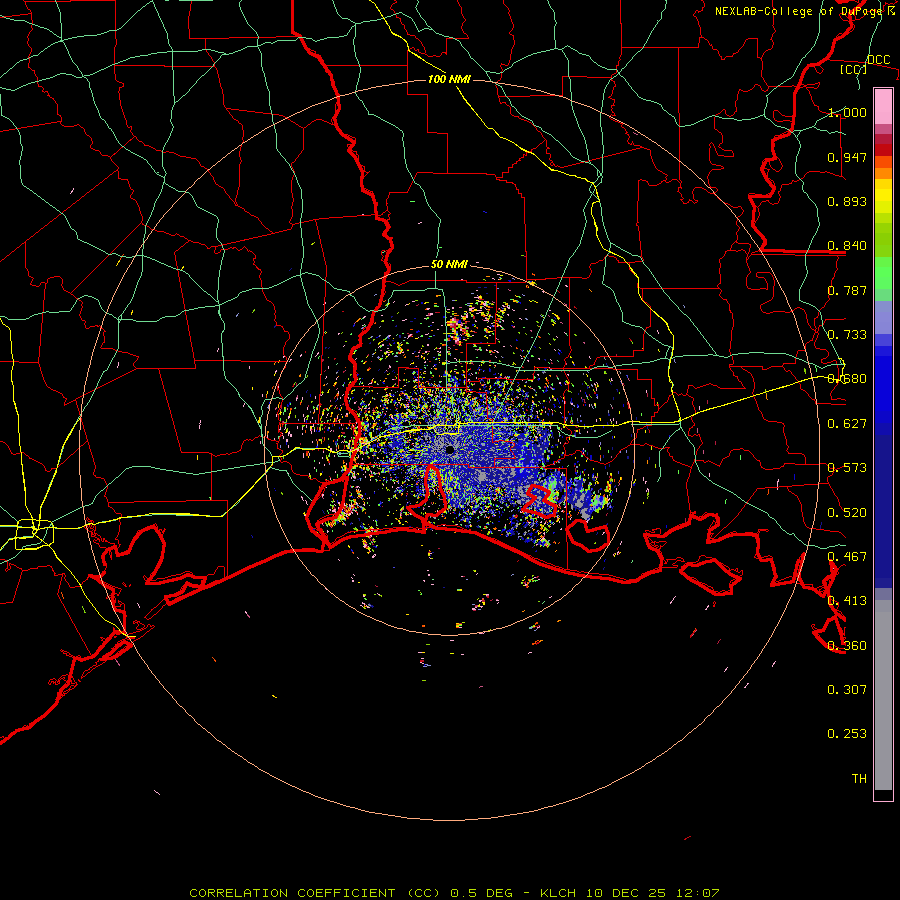The height and width of the screenshot is (900, 900).
Task: Click the 0.307 legend value
Action: point(847,690)
